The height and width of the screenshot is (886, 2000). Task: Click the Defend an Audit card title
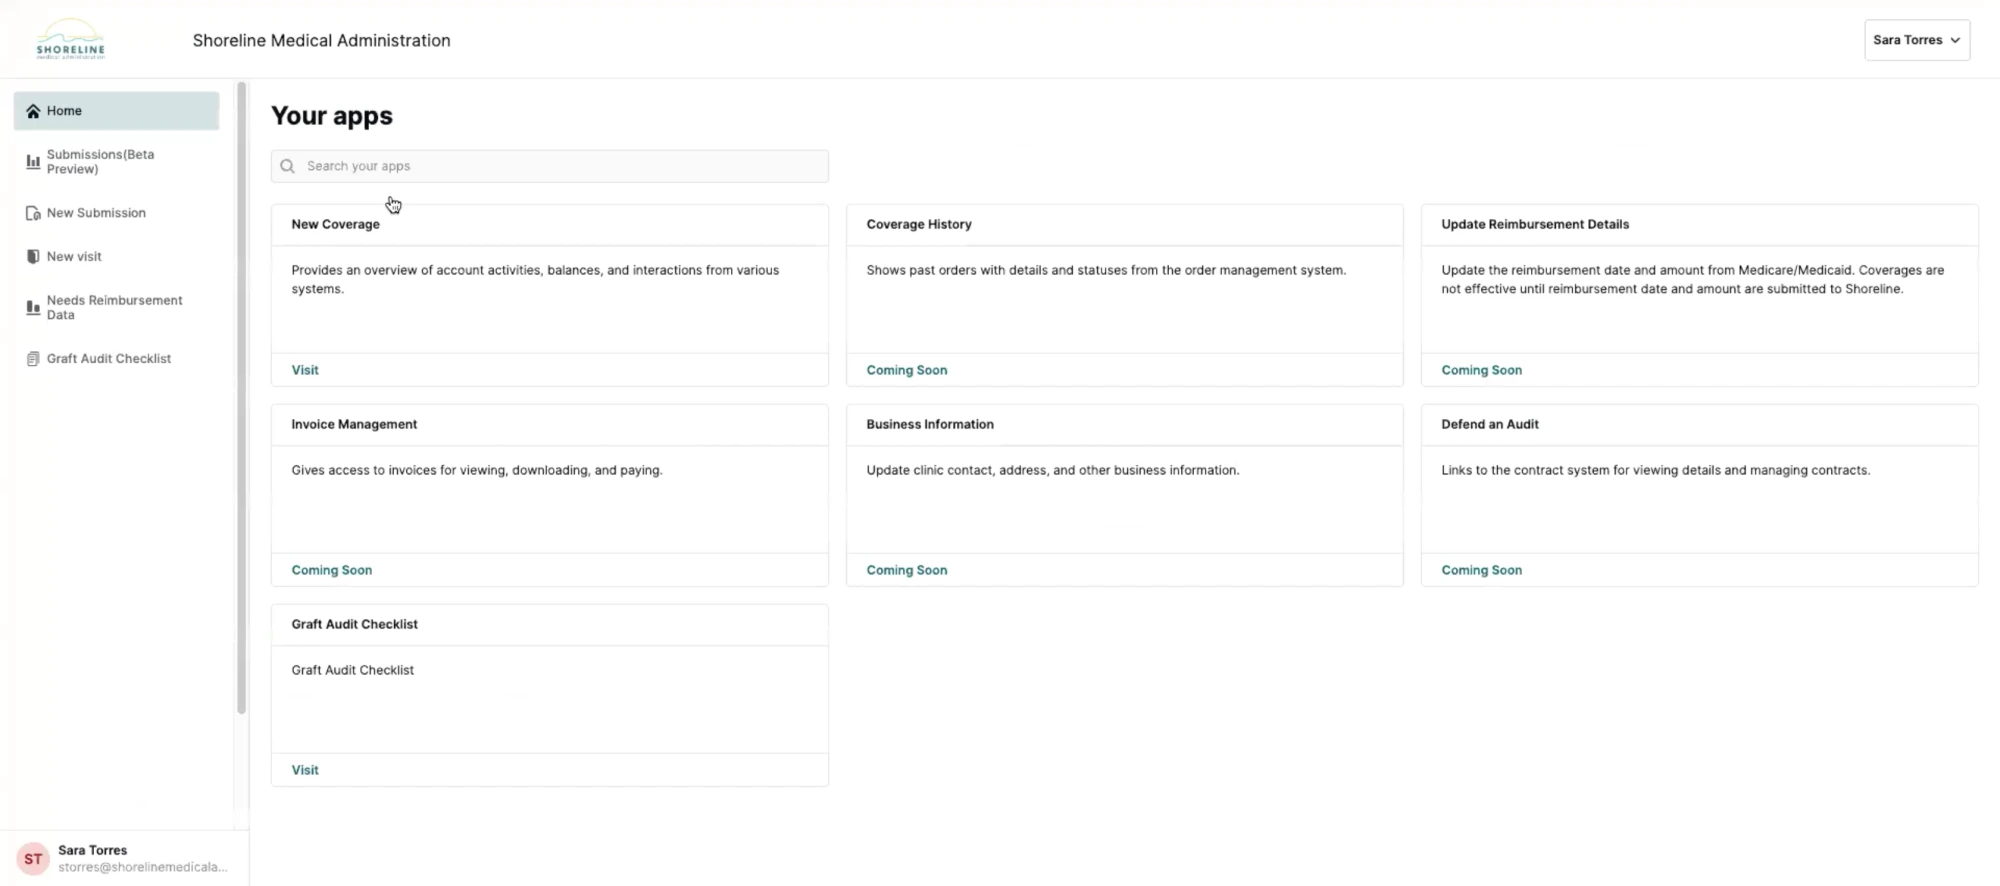pyautogui.click(x=1489, y=424)
